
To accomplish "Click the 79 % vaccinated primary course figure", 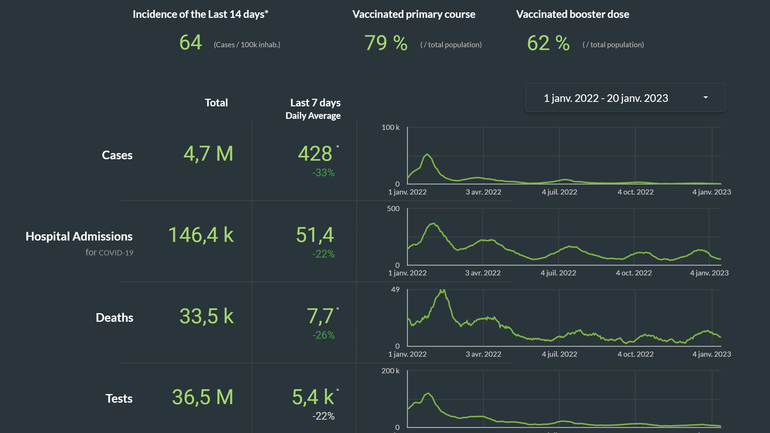I will point(386,43).
